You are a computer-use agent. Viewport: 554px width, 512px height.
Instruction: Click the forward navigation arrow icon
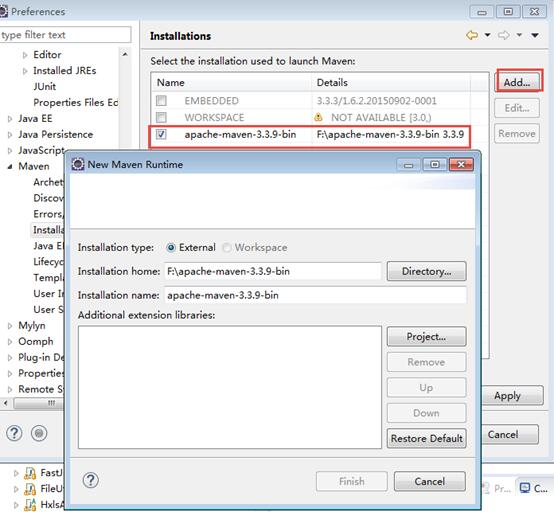click(504, 35)
